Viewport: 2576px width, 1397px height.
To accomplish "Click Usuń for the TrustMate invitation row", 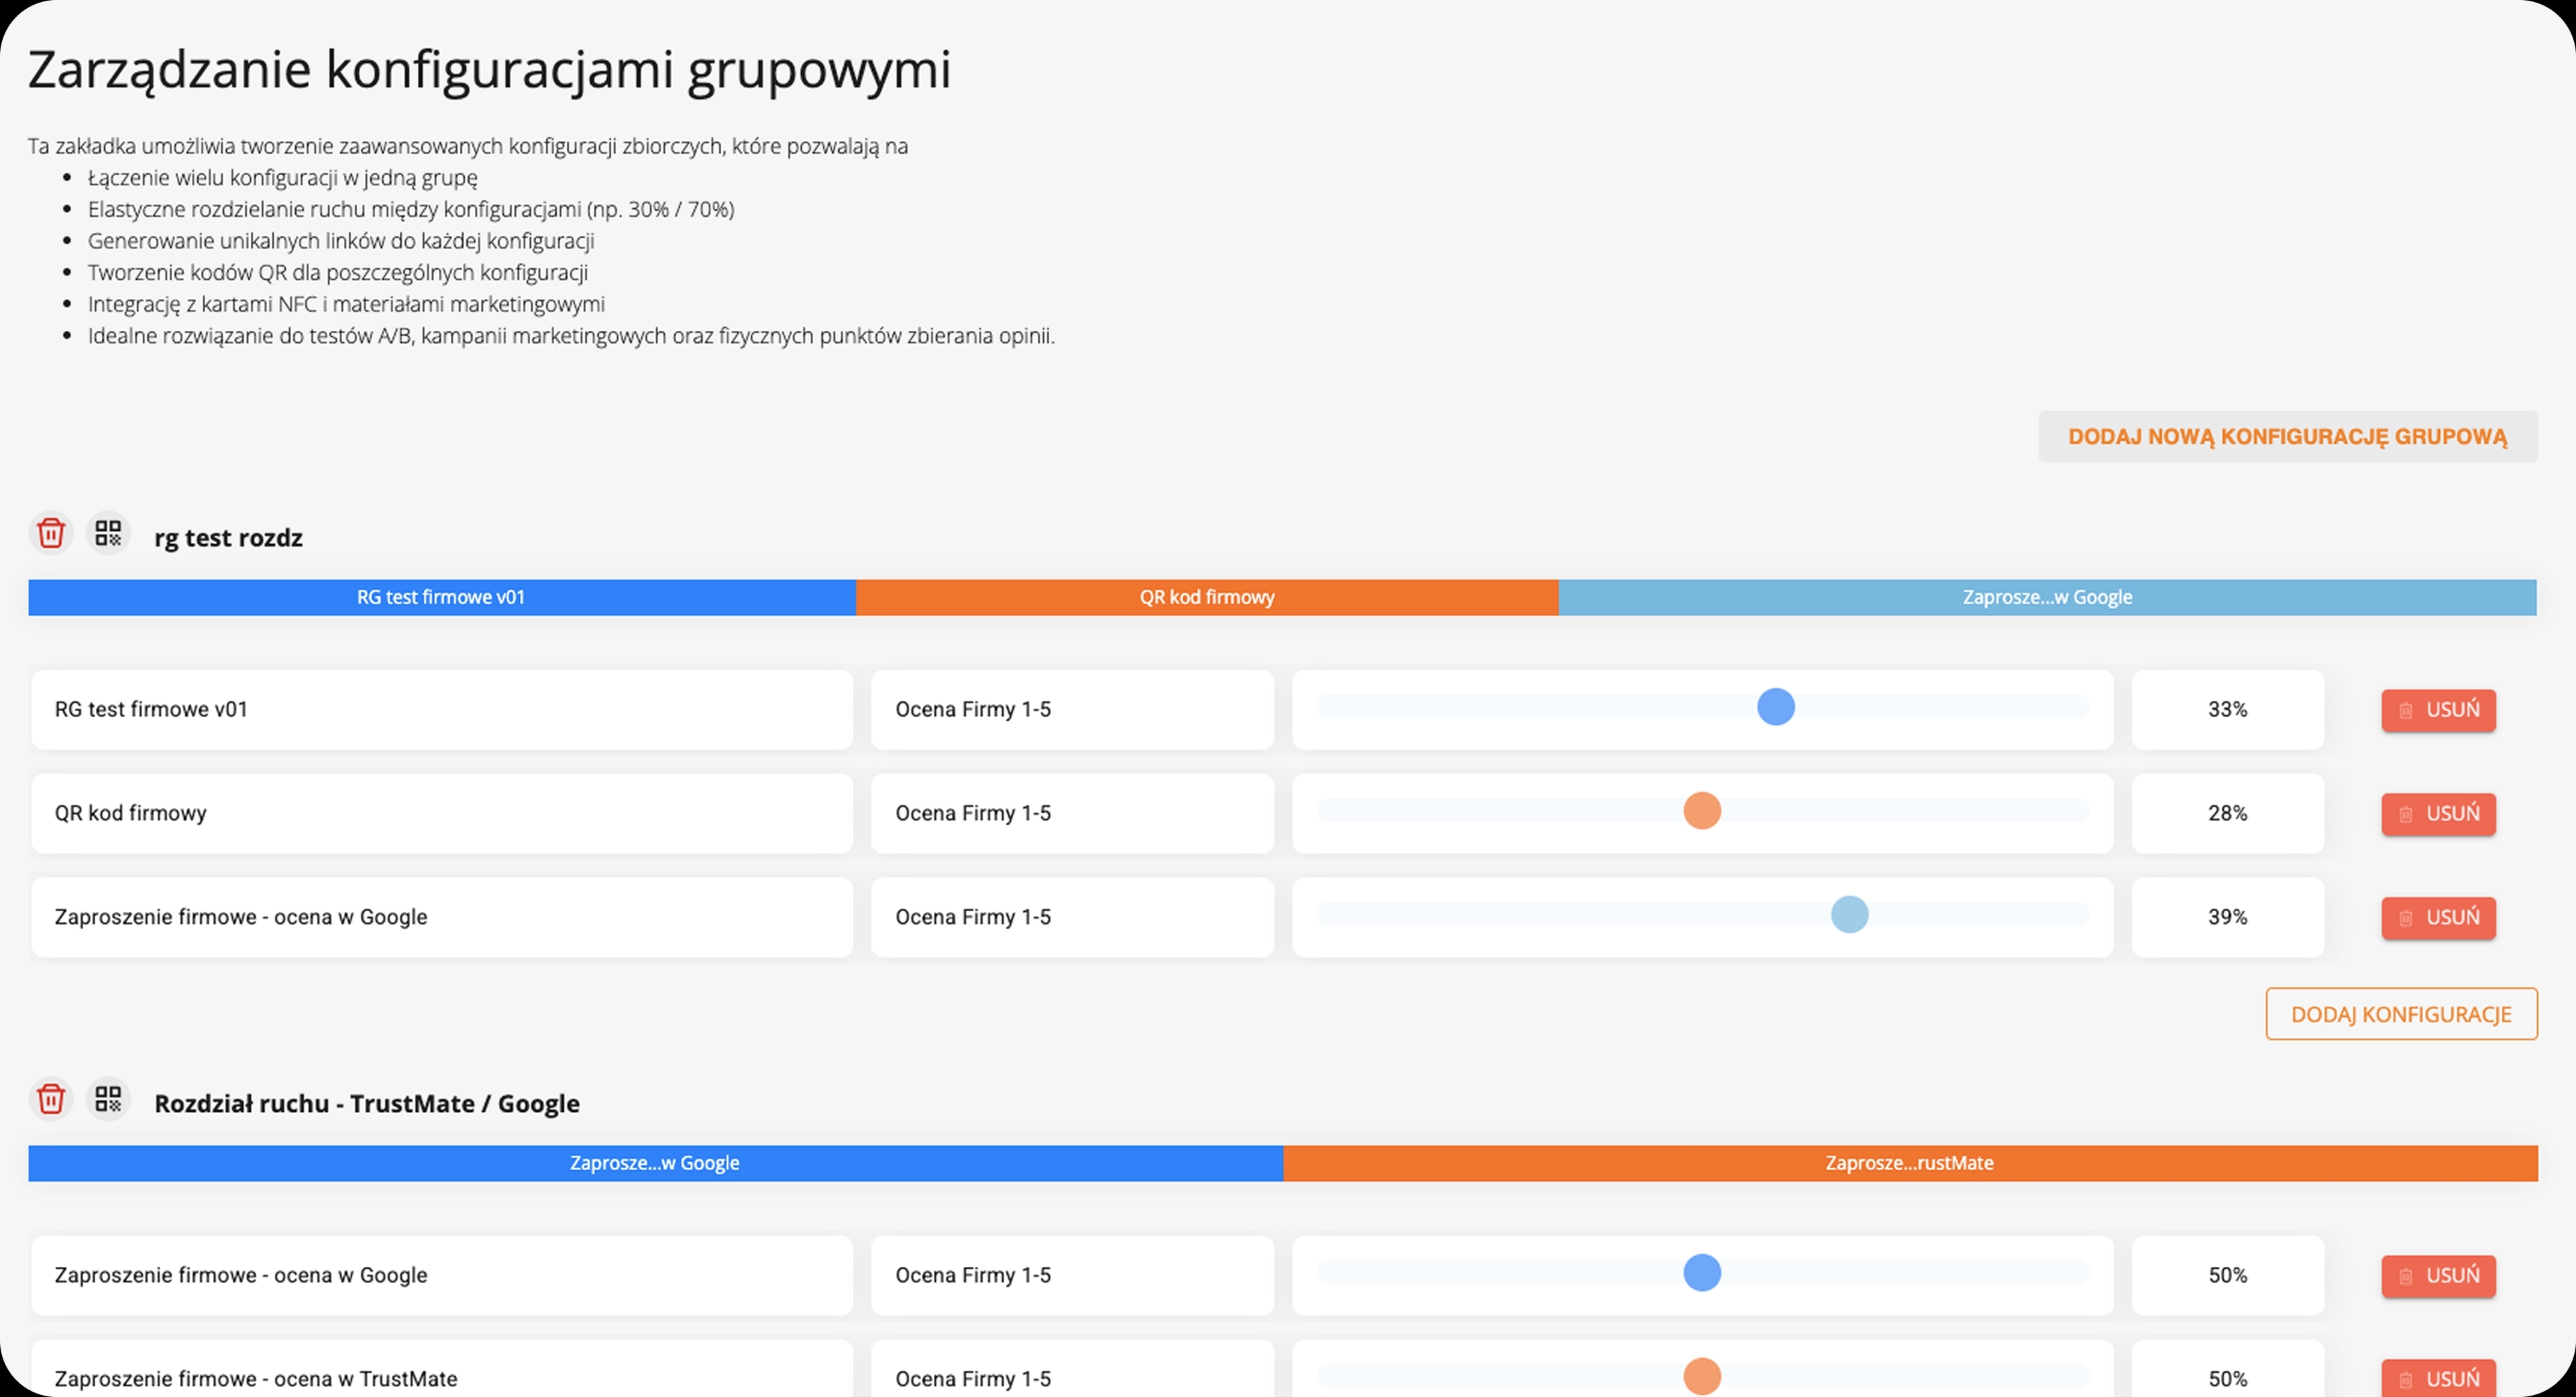I will click(x=2438, y=1378).
